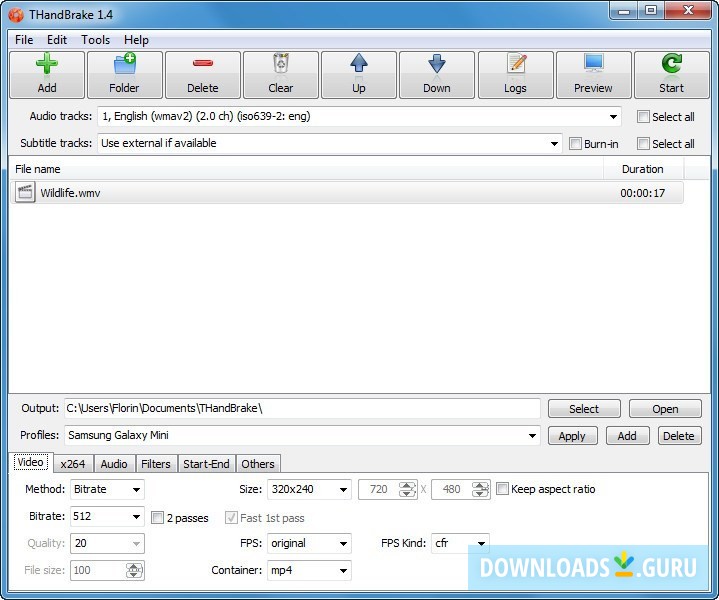Click the red Delete toolbar icon
Screen dimensions: 719x600
(x=203, y=63)
